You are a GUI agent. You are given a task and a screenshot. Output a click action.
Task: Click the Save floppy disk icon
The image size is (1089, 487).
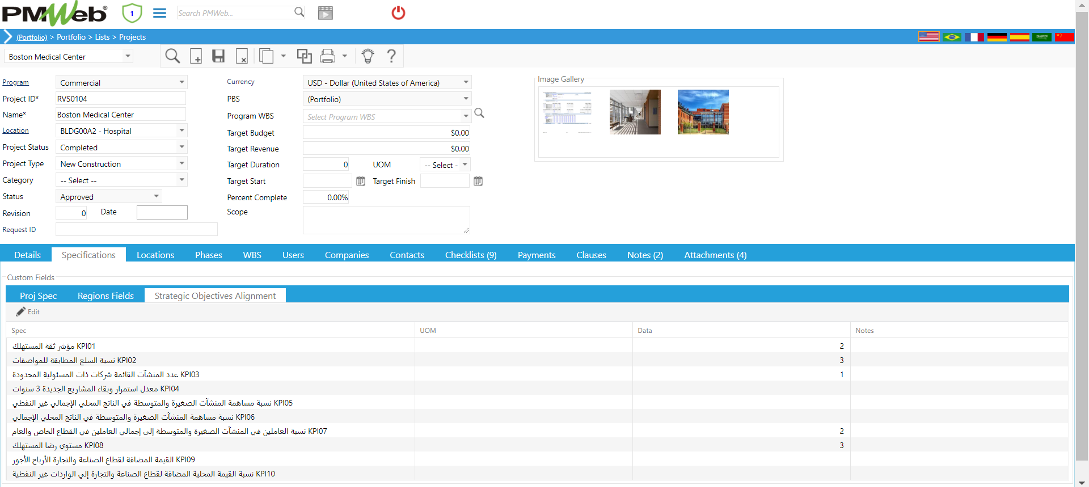(x=219, y=56)
